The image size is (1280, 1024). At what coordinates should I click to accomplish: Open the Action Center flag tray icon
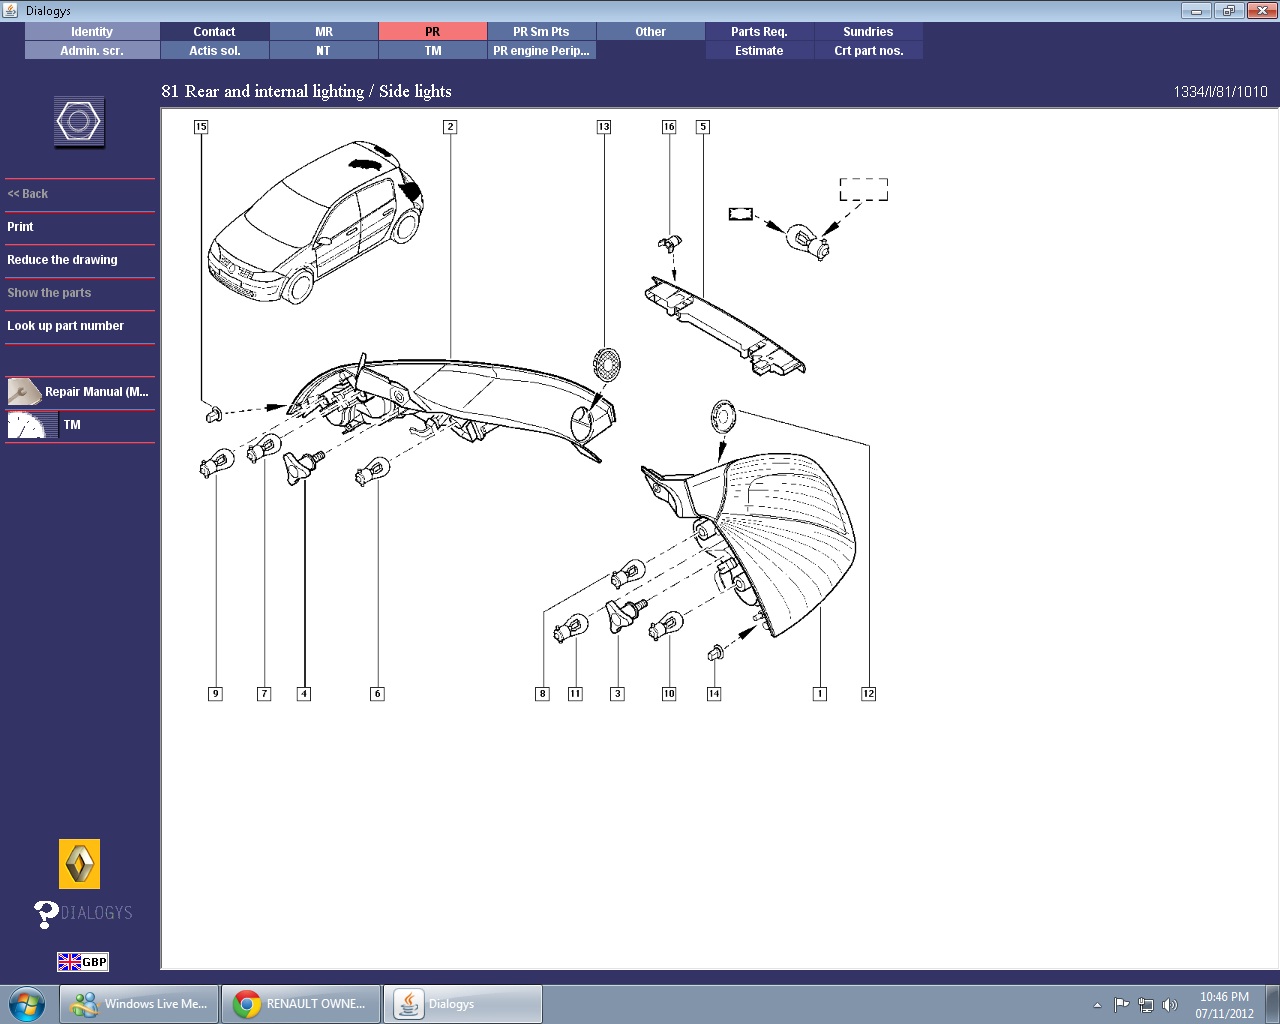tap(1122, 1005)
